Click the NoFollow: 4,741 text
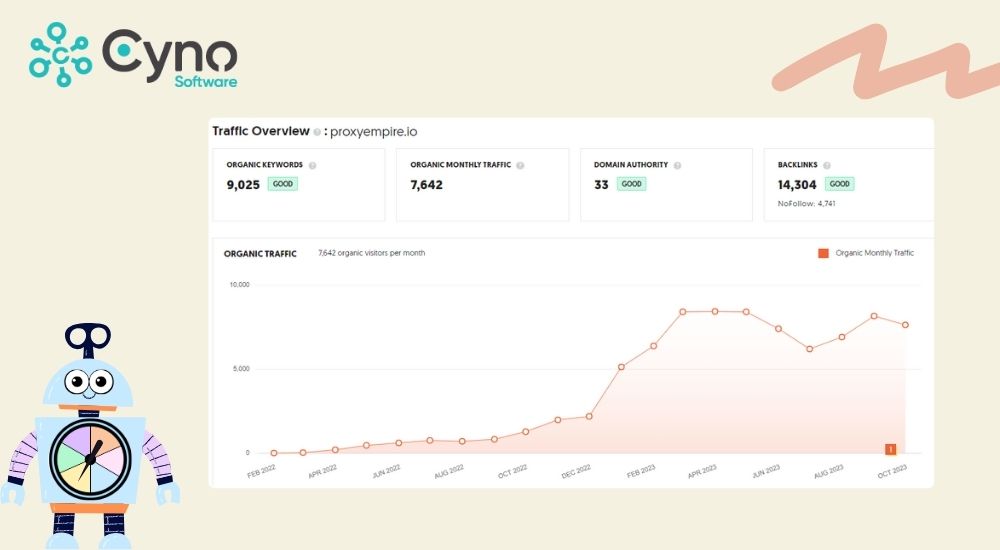Image resolution: width=1000 pixels, height=550 pixels. coord(806,203)
